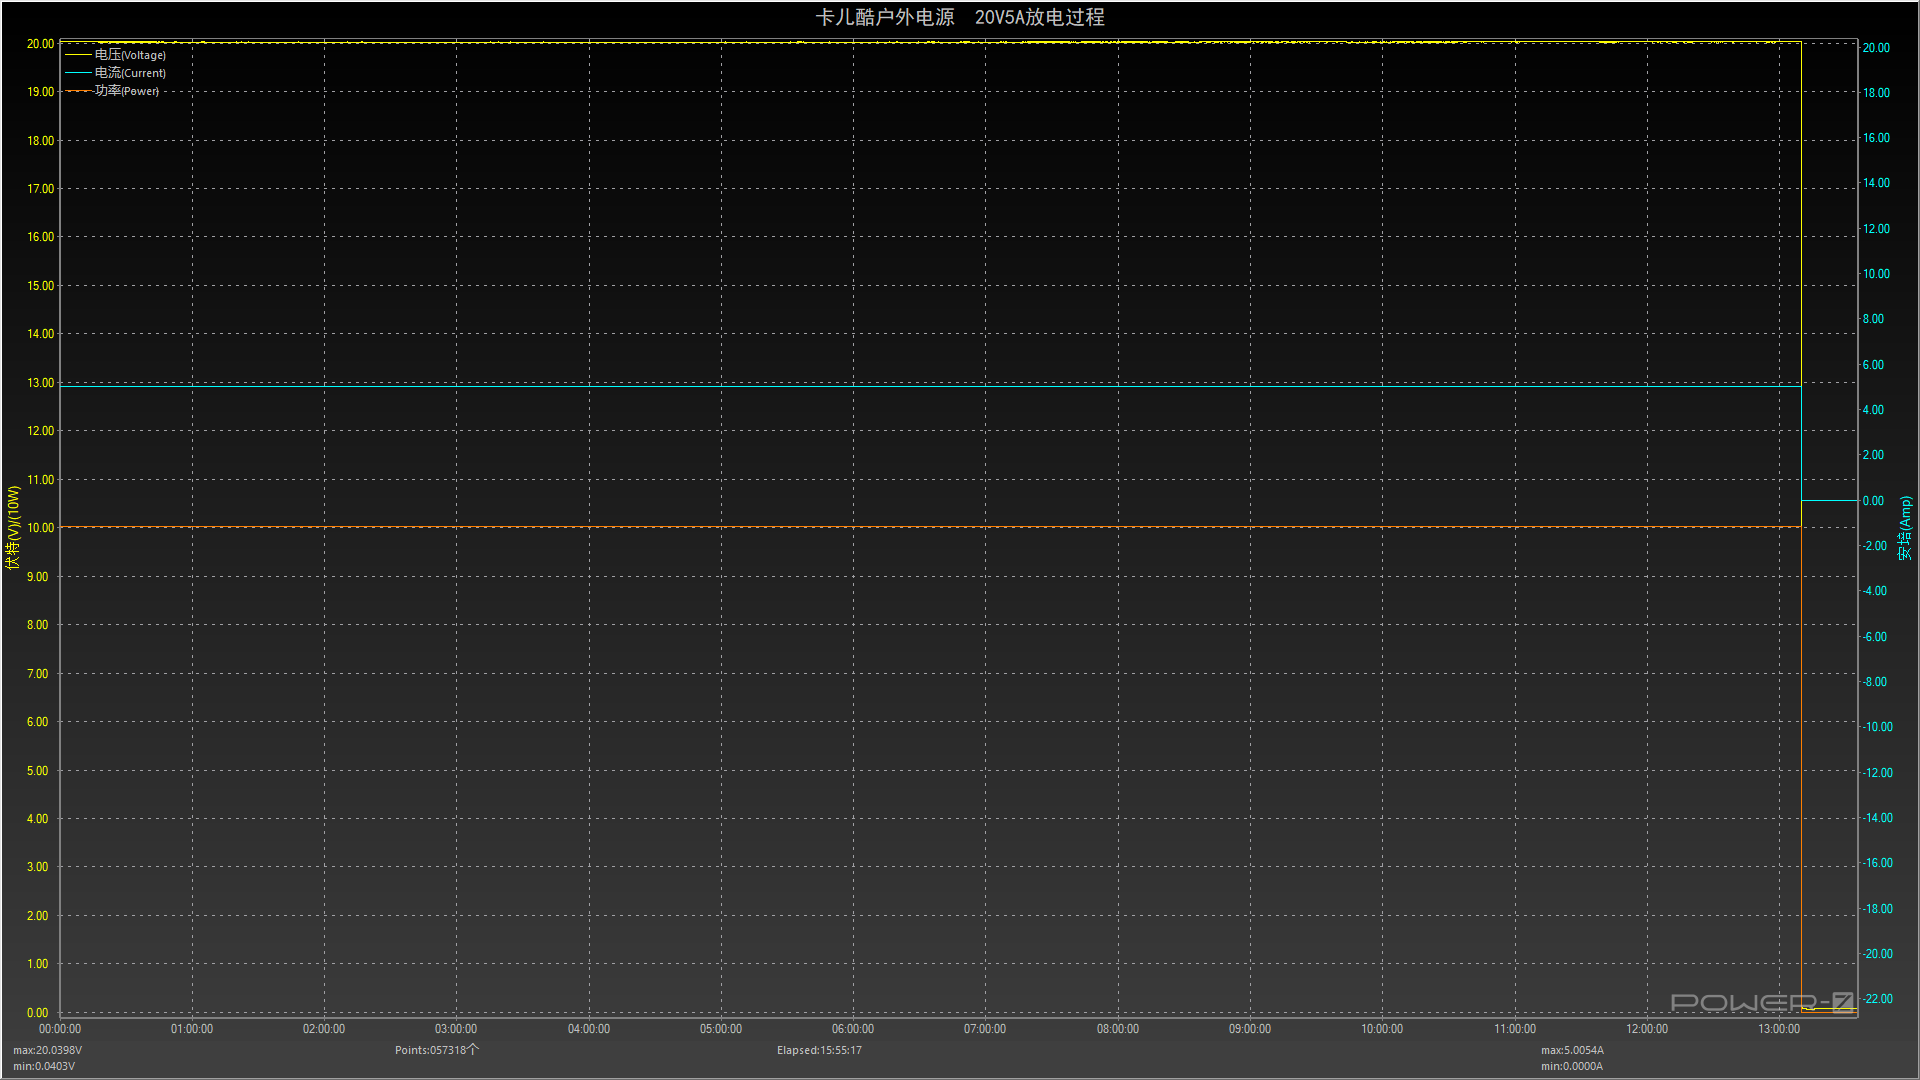Click the 13.00 left axis tick label
This screenshot has width=1920, height=1080.
[41, 383]
